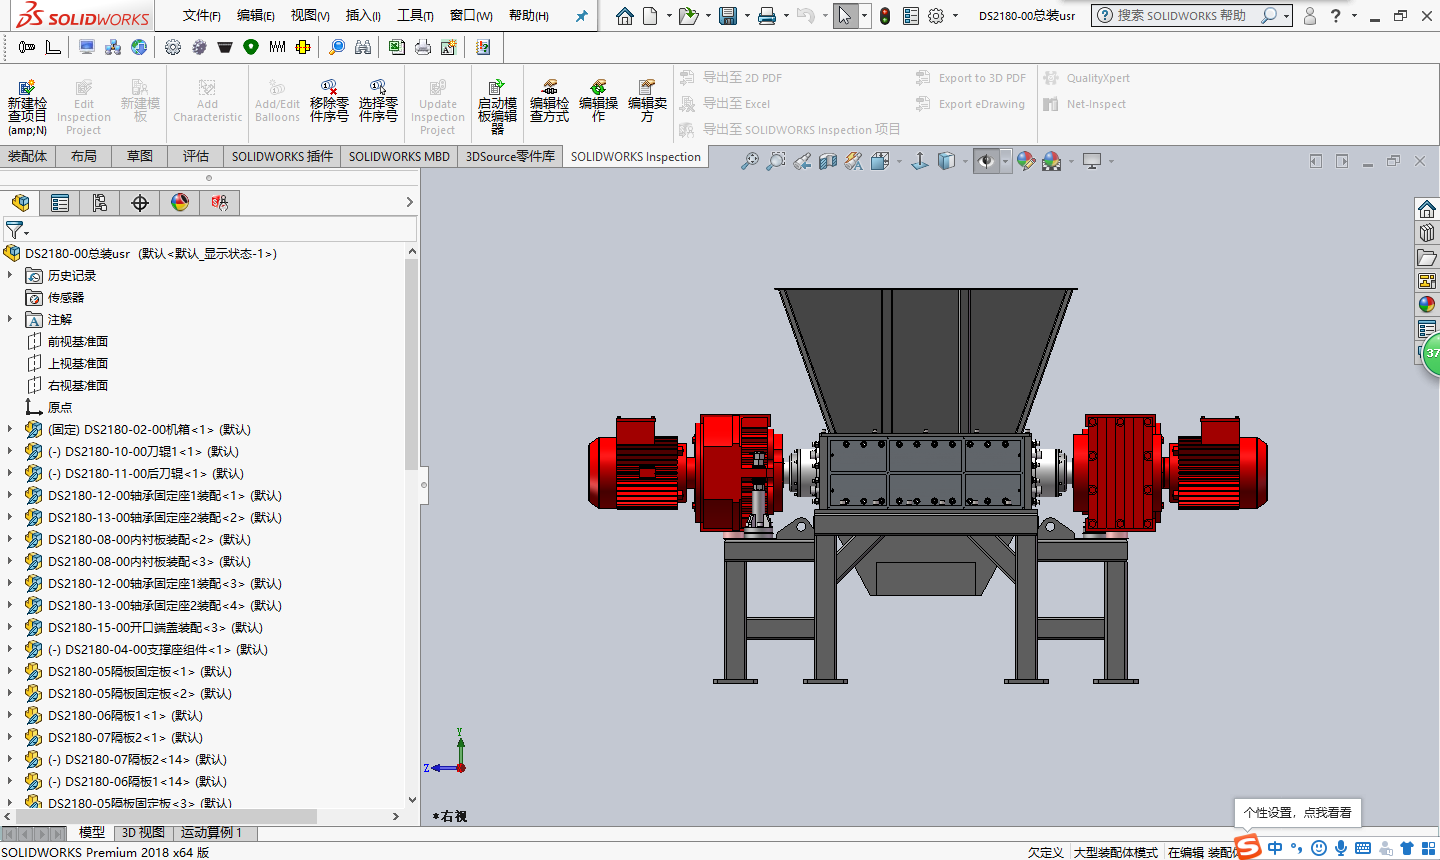Open the FeatureManager filter funnel dropdown
1440x860 pixels.
tap(16, 230)
